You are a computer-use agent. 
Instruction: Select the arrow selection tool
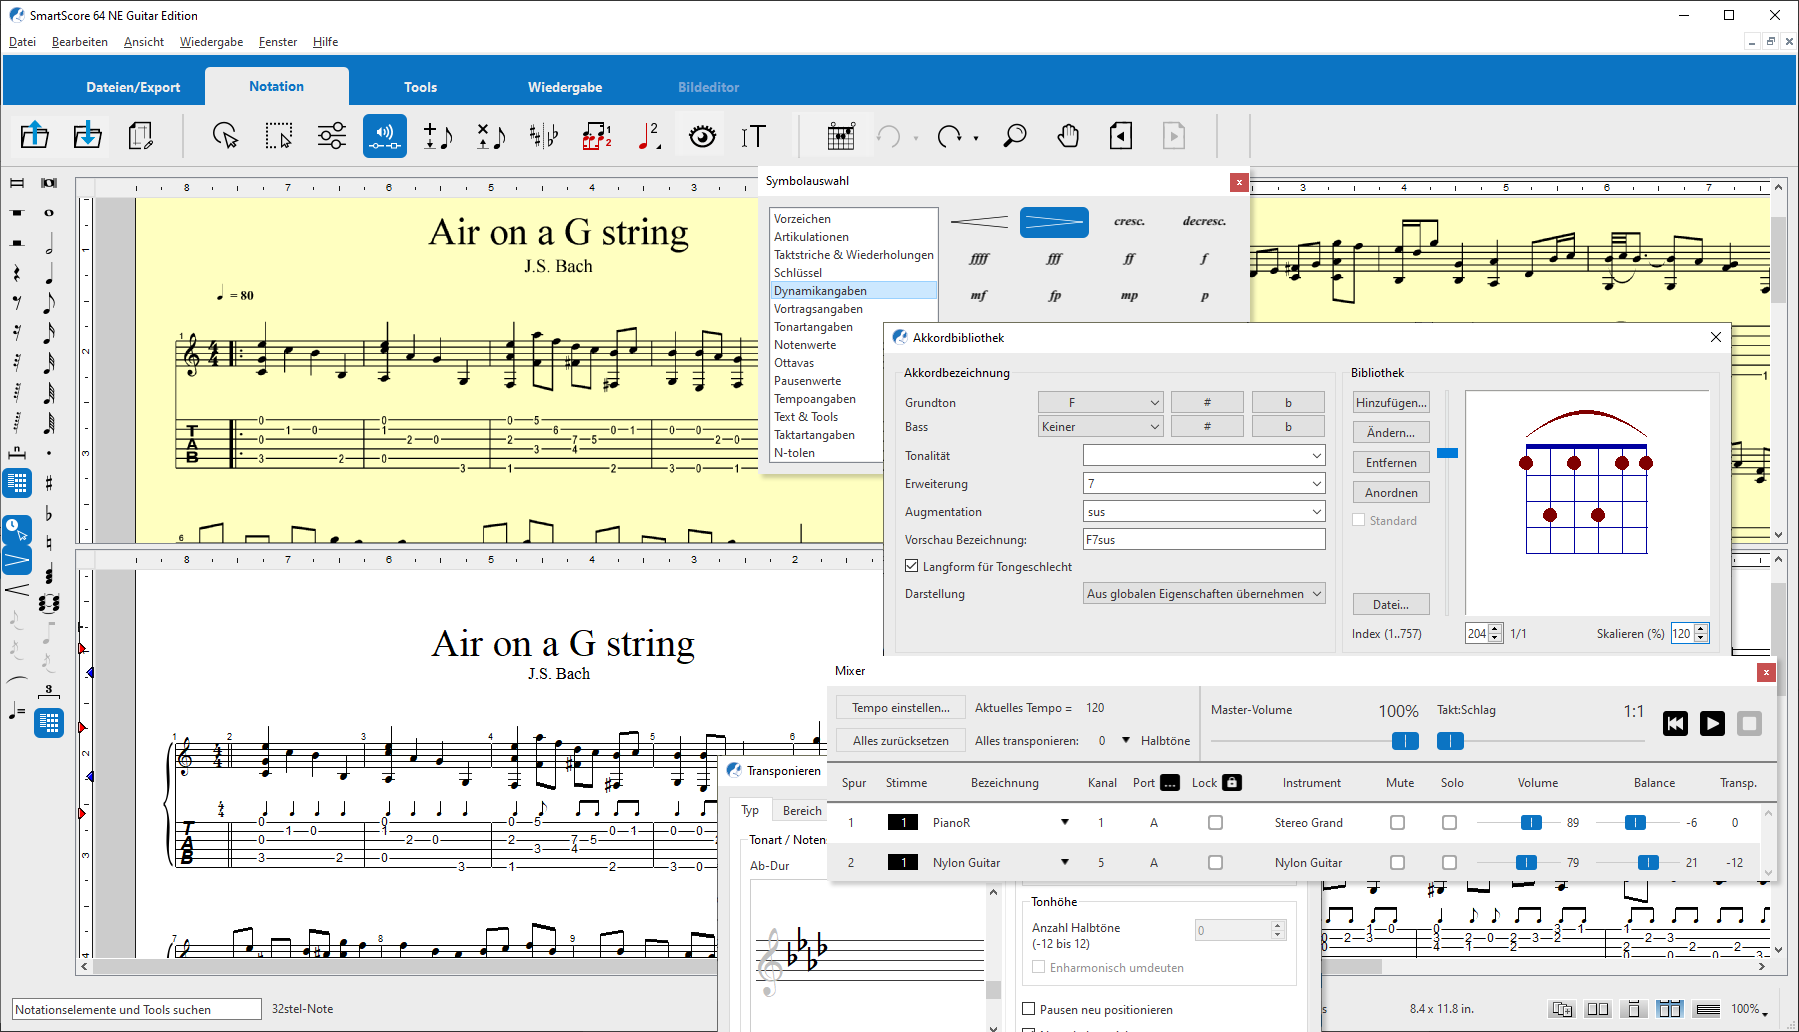coord(225,136)
